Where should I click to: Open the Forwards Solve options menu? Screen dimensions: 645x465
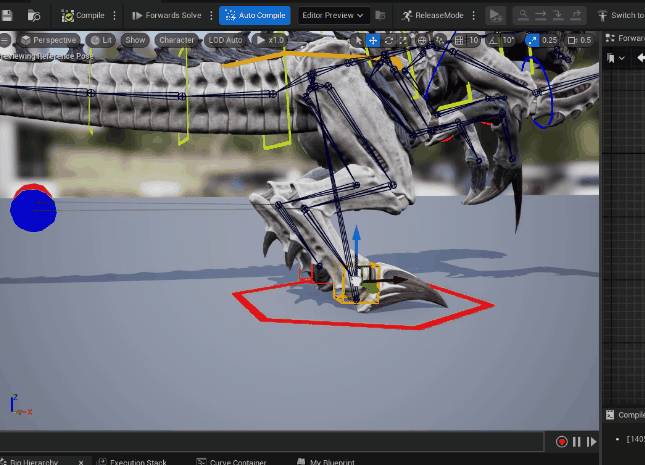click(x=211, y=16)
